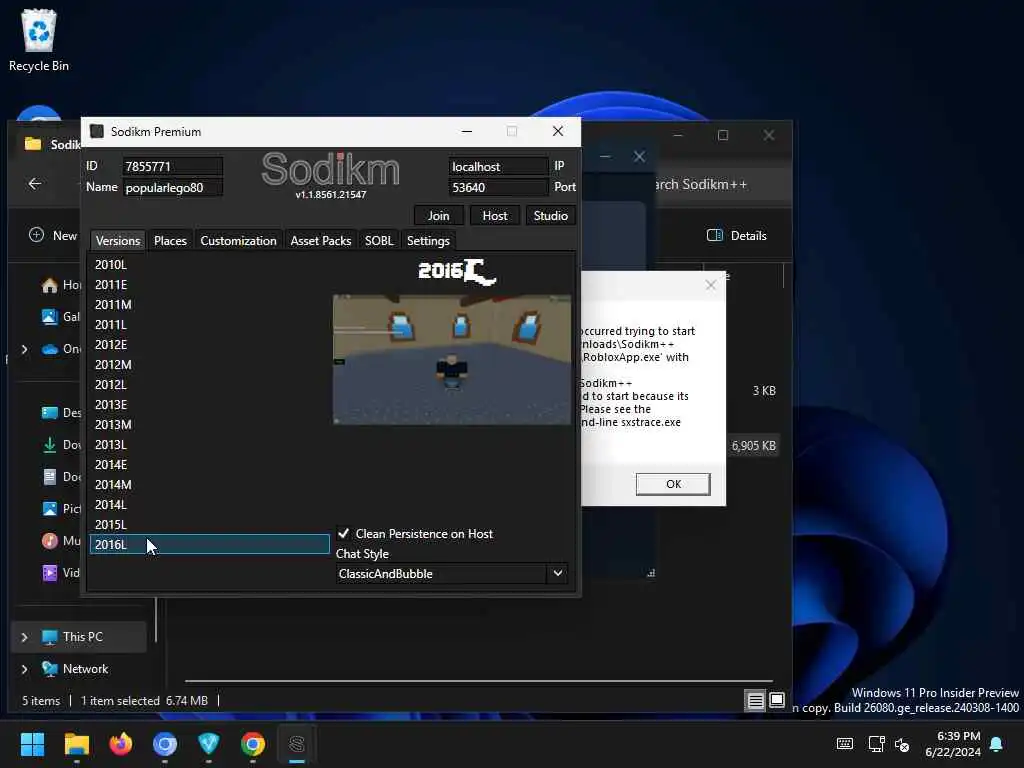Open the blue shield app in taskbar
Screen dimensions: 1024x768
pyautogui.click(x=208, y=744)
